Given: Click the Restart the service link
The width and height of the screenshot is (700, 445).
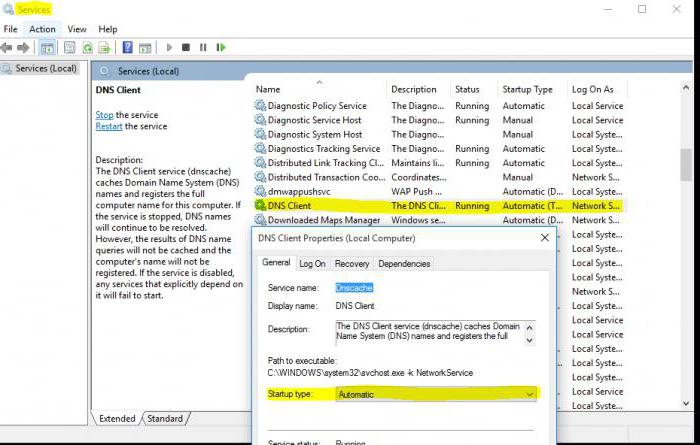Looking at the screenshot, I should (109, 126).
